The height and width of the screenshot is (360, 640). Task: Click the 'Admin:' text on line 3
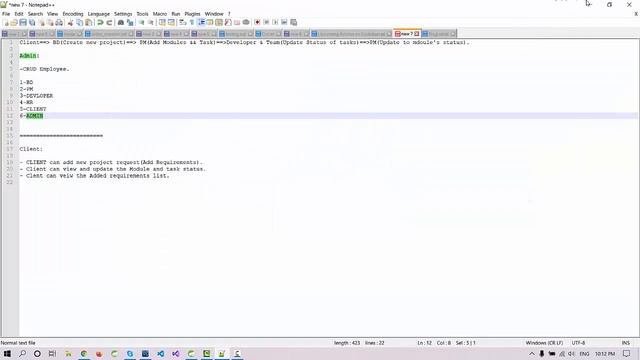pyautogui.click(x=29, y=56)
